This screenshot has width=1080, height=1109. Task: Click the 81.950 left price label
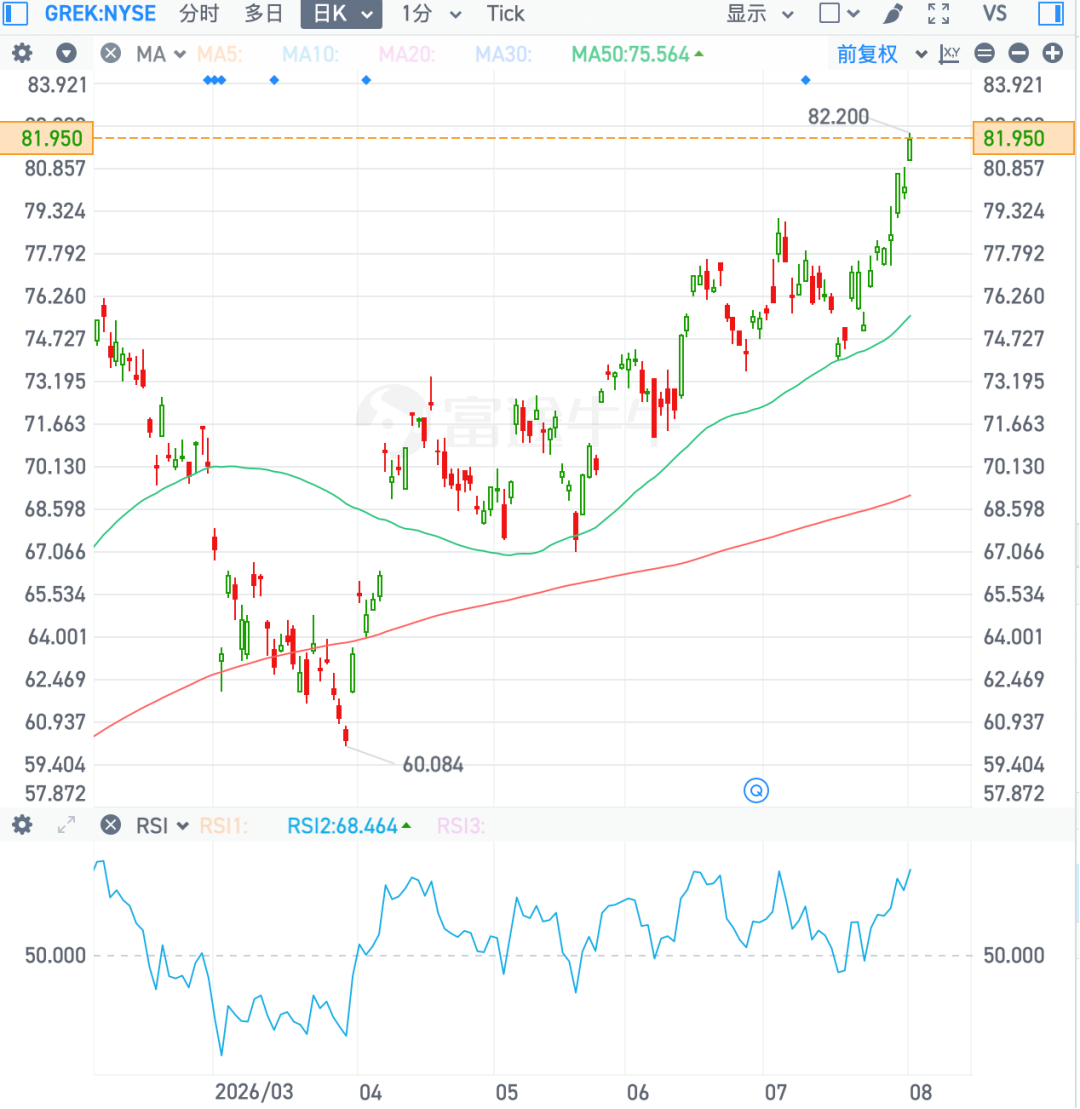[47, 138]
